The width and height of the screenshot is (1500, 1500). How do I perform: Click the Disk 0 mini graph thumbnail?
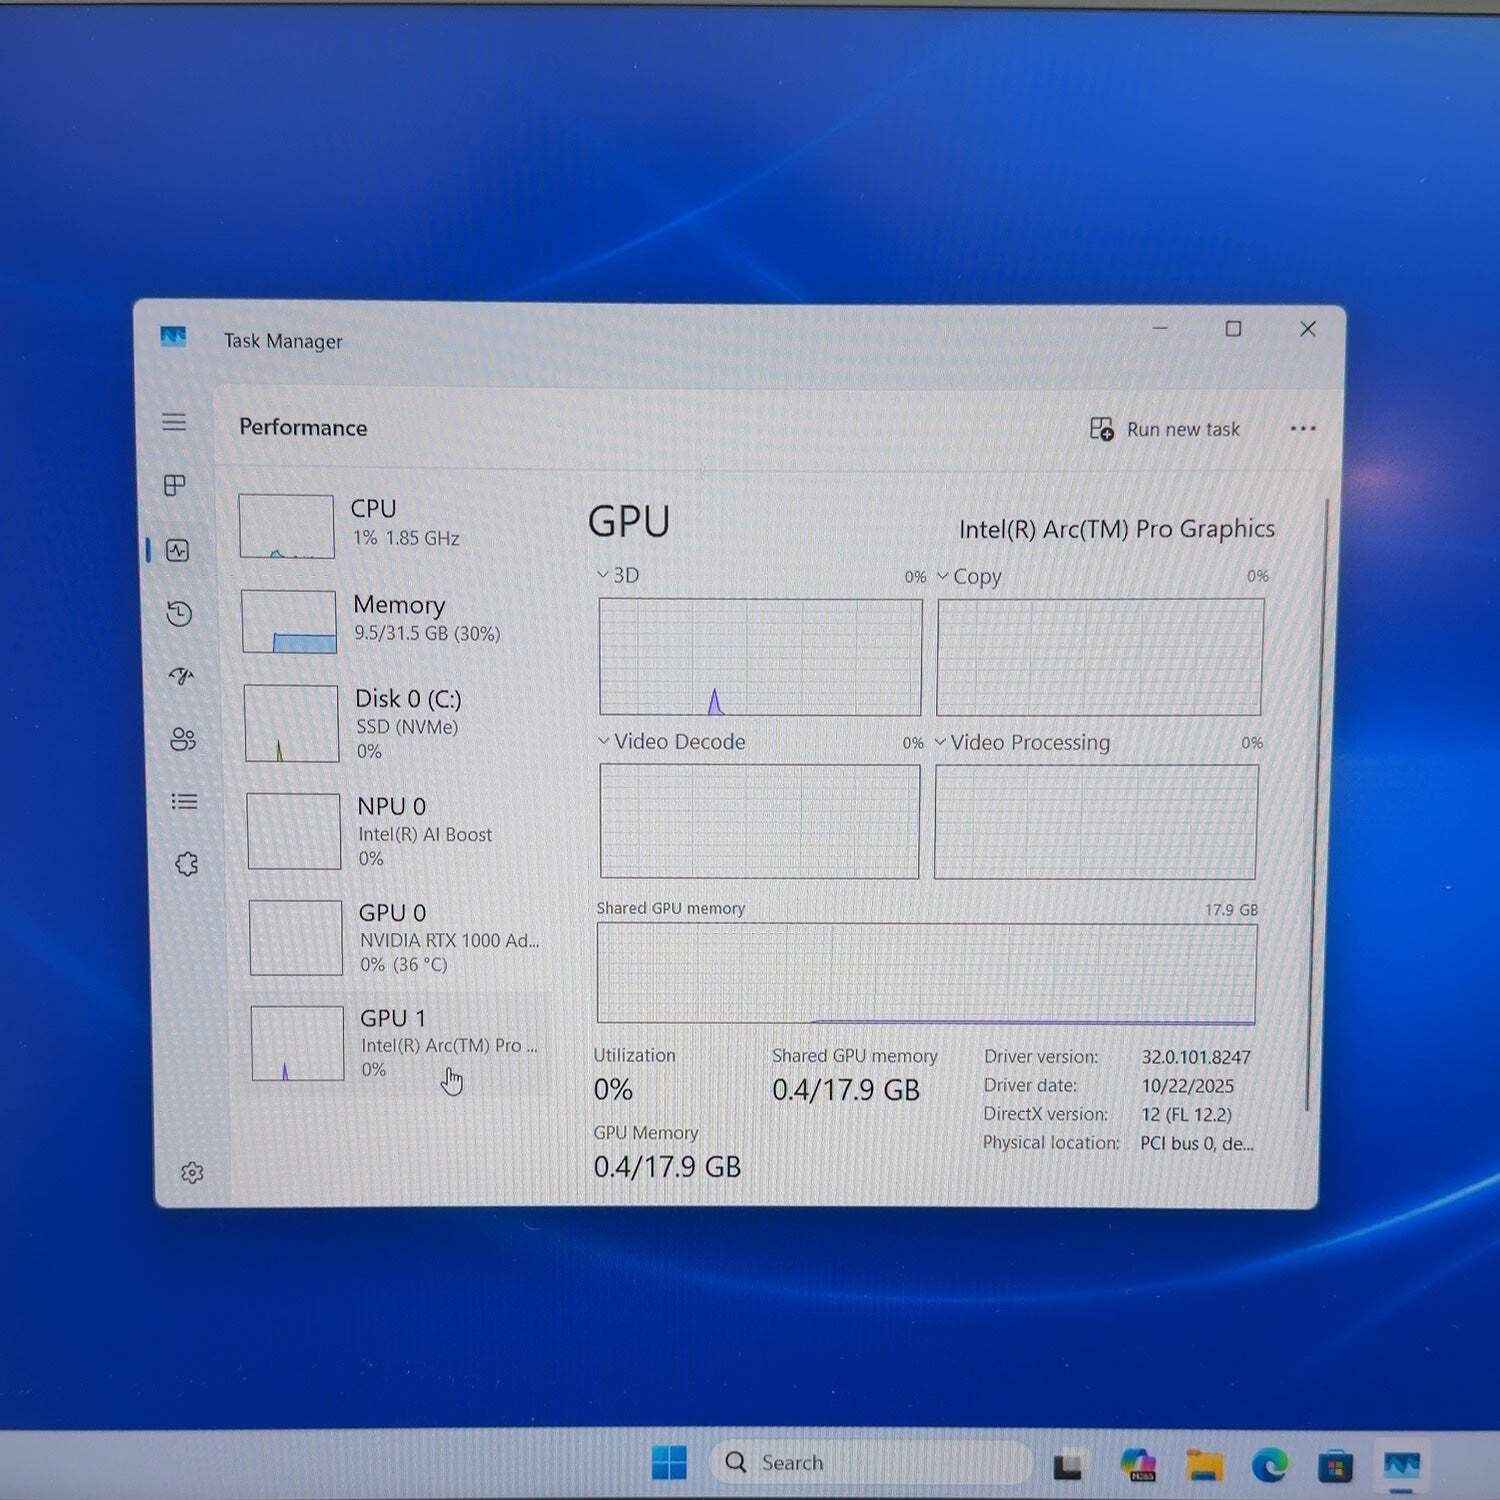[291, 723]
